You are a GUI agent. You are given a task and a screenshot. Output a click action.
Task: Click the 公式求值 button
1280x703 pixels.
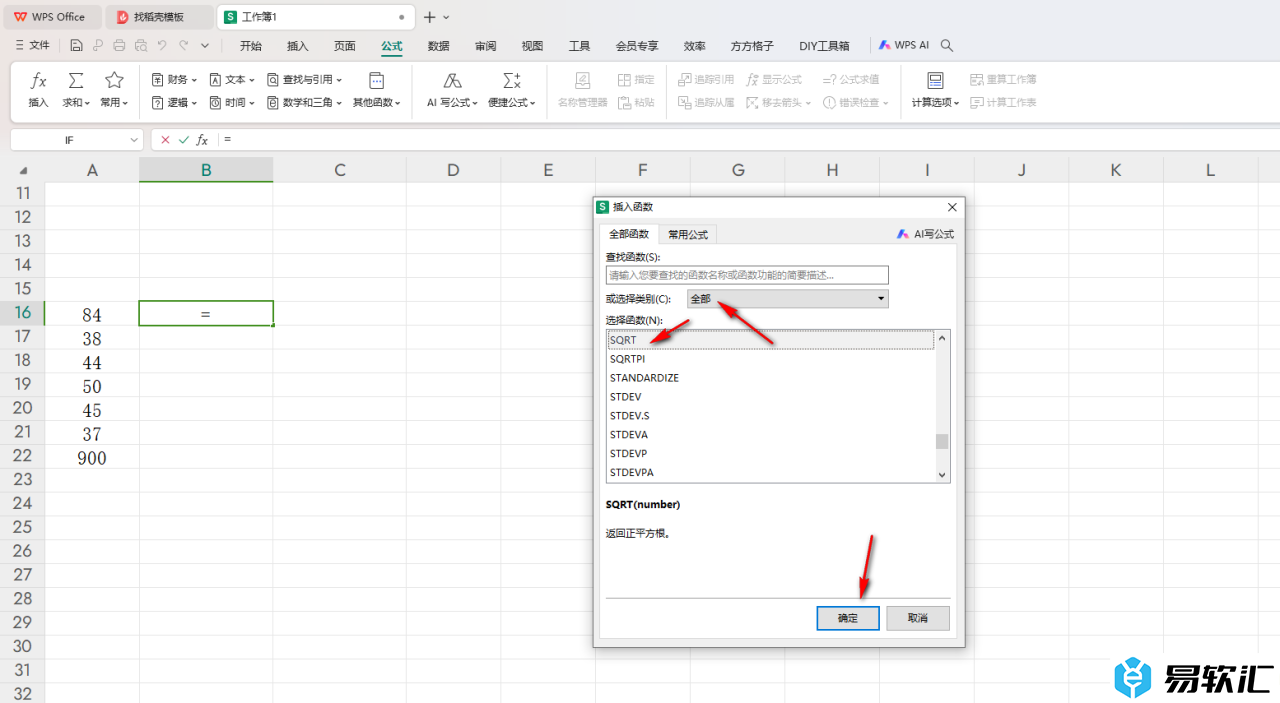pyautogui.click(x=851, y=79)
